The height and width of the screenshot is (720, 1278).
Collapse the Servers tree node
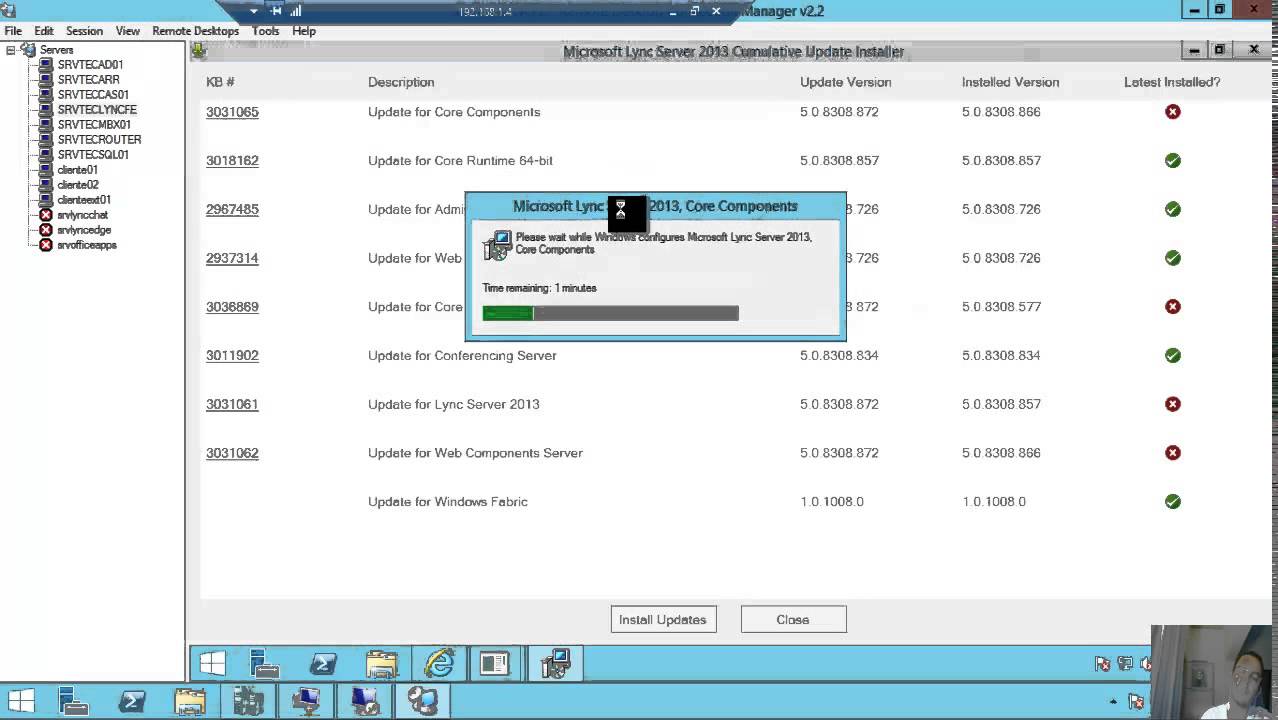click(x=11, y=50)
